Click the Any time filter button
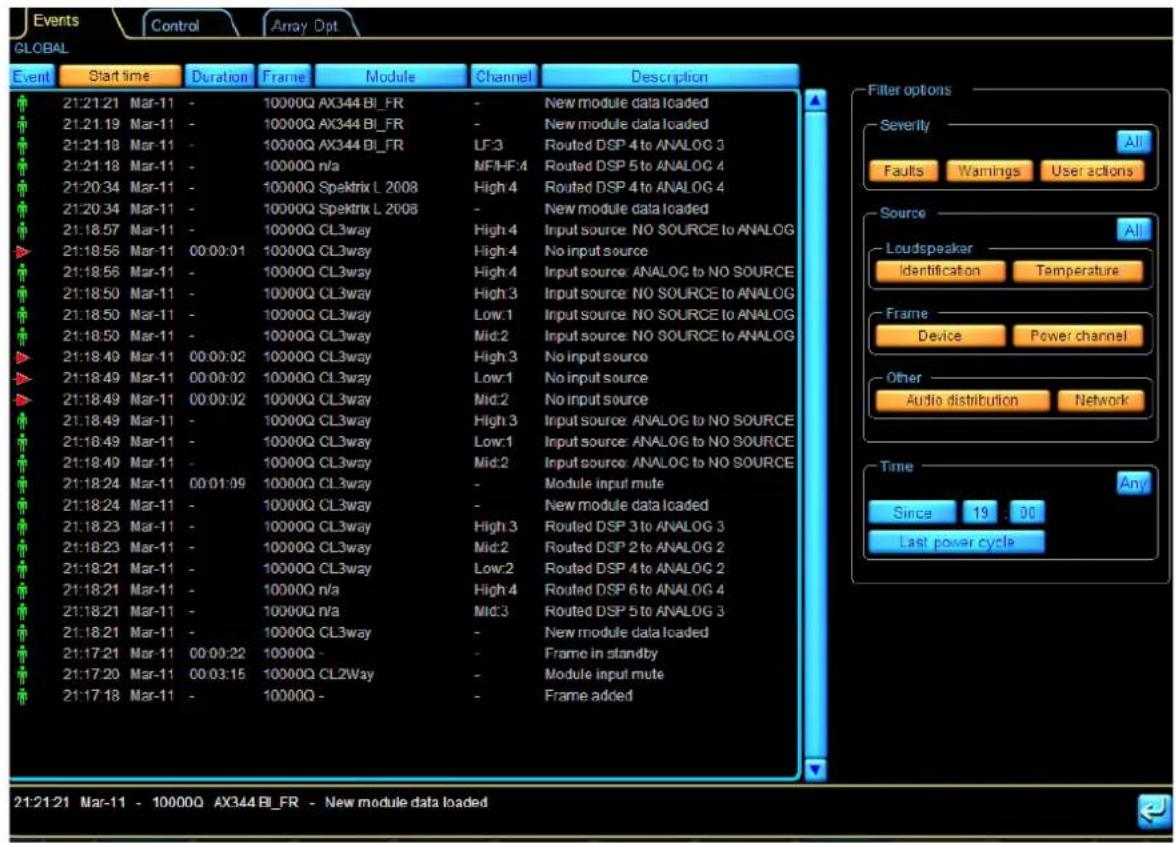The image size is (1176, 843). [x=1132, y=484]
